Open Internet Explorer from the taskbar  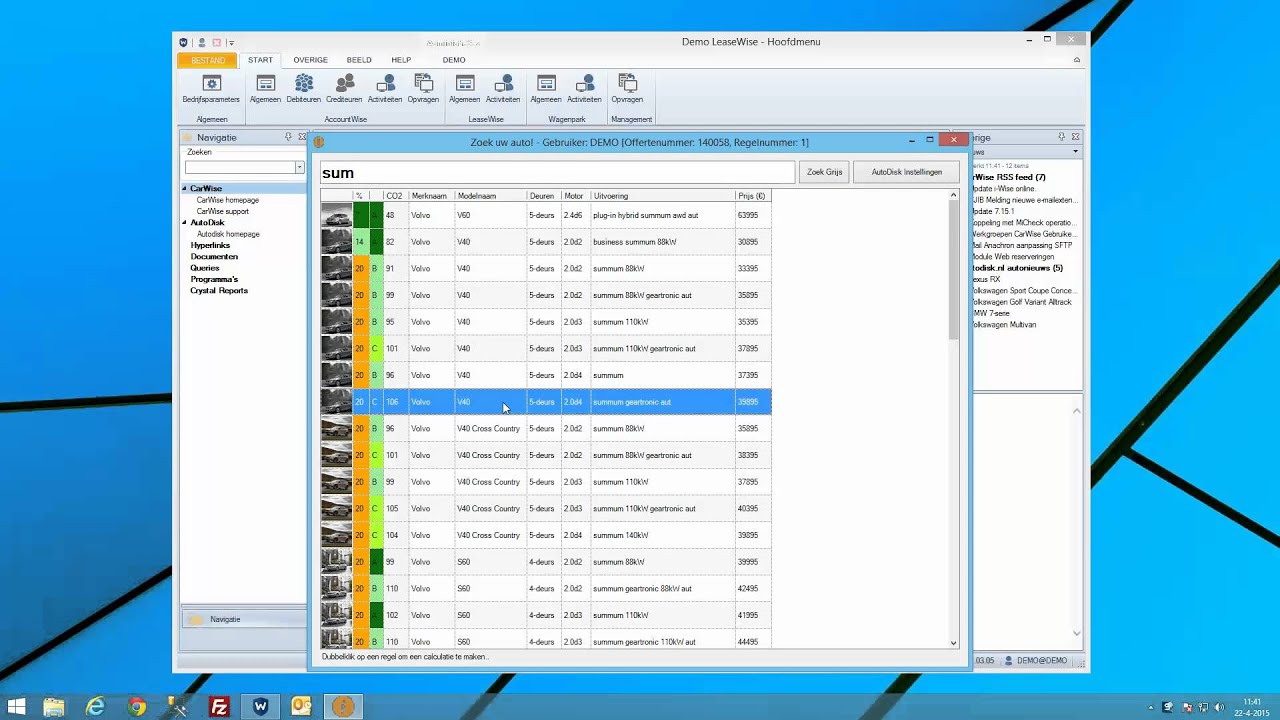95,707
